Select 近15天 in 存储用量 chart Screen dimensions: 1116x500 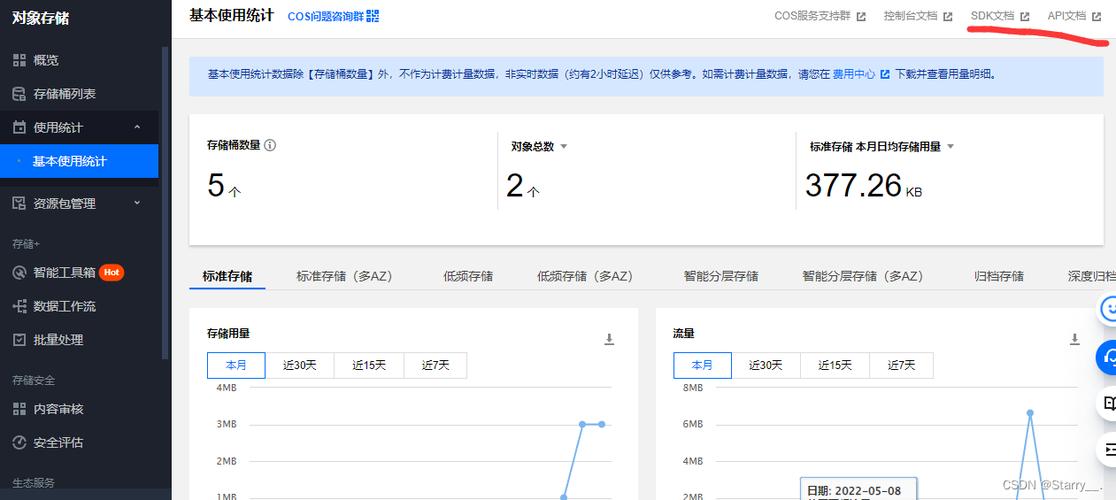pos(369,366)
